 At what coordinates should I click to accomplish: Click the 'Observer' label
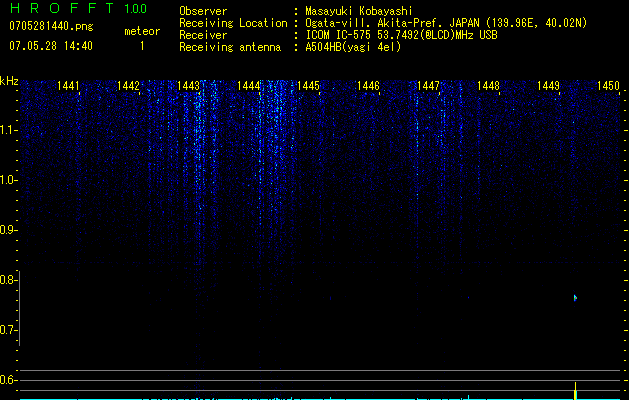pos(203,11)
